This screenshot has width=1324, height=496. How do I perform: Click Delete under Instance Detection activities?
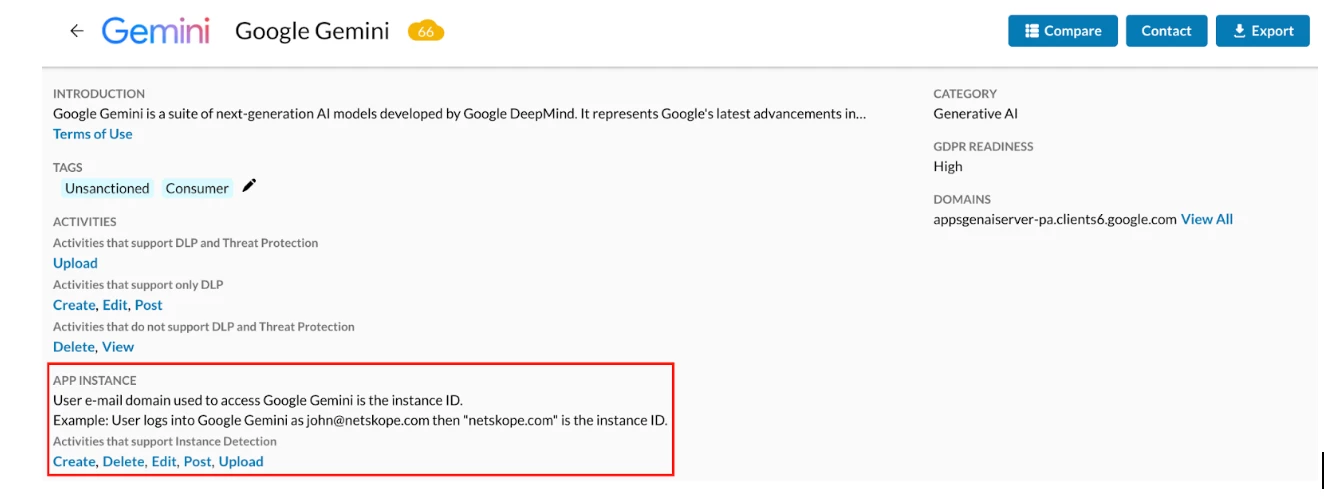click(x=123, y=461)
